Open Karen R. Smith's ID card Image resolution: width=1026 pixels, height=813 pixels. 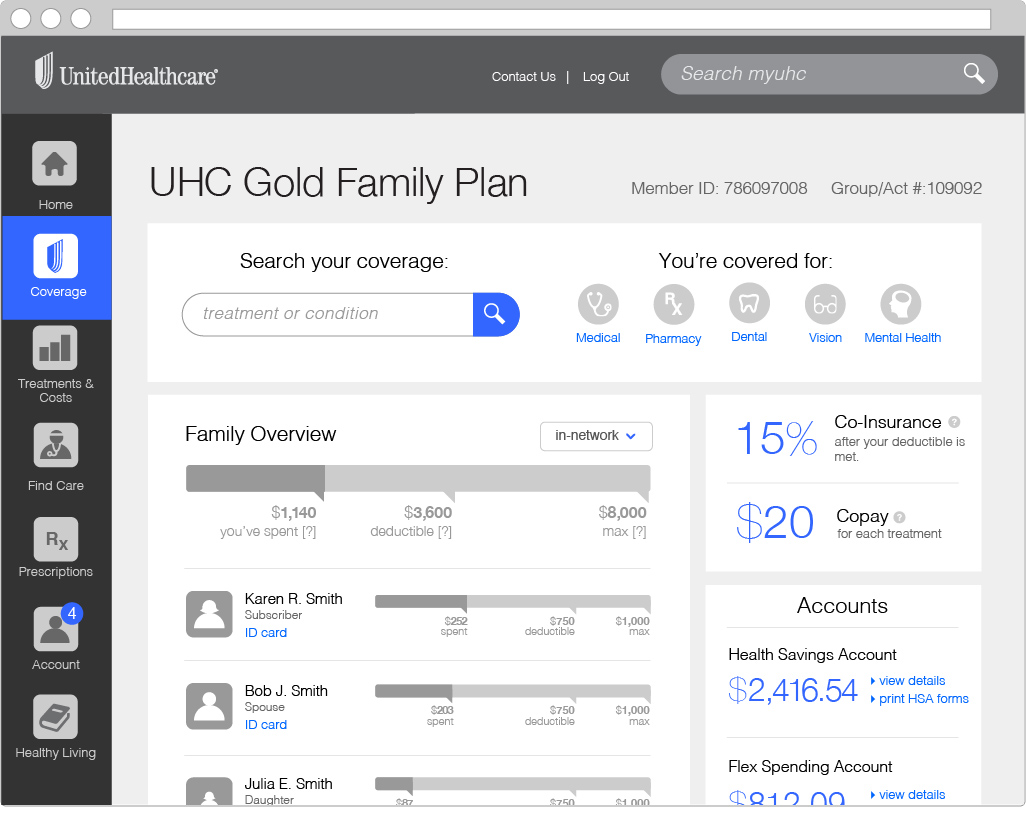(266, 633)
